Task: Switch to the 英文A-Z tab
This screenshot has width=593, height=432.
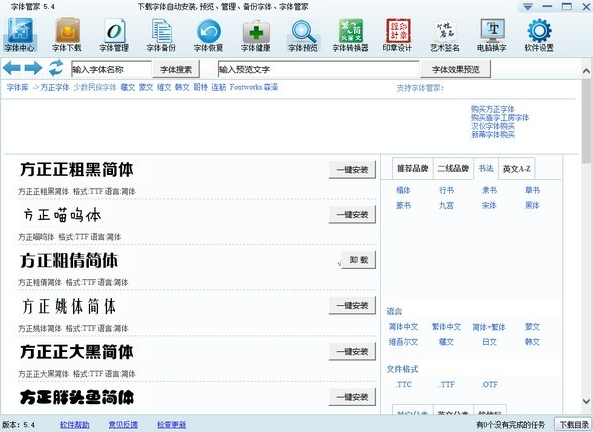Action: 517,169
